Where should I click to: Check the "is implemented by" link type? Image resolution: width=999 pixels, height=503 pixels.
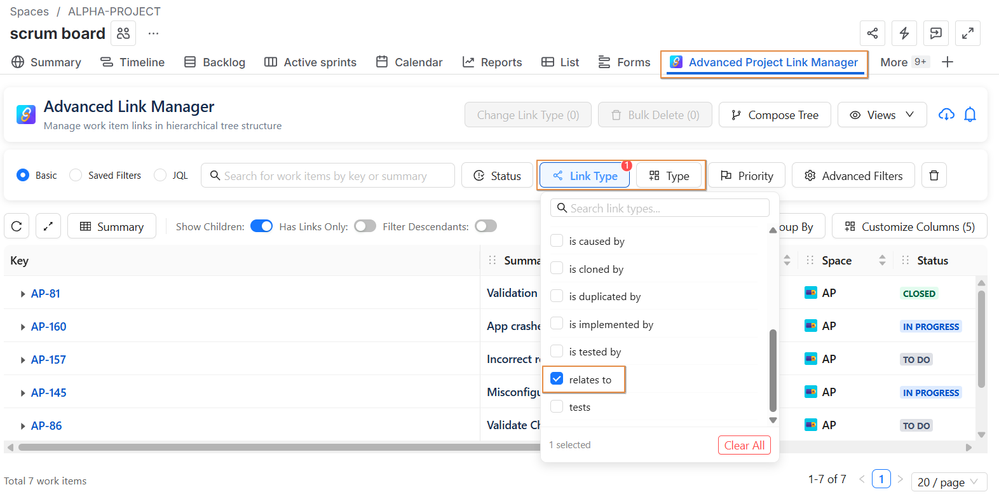point(557,324)
